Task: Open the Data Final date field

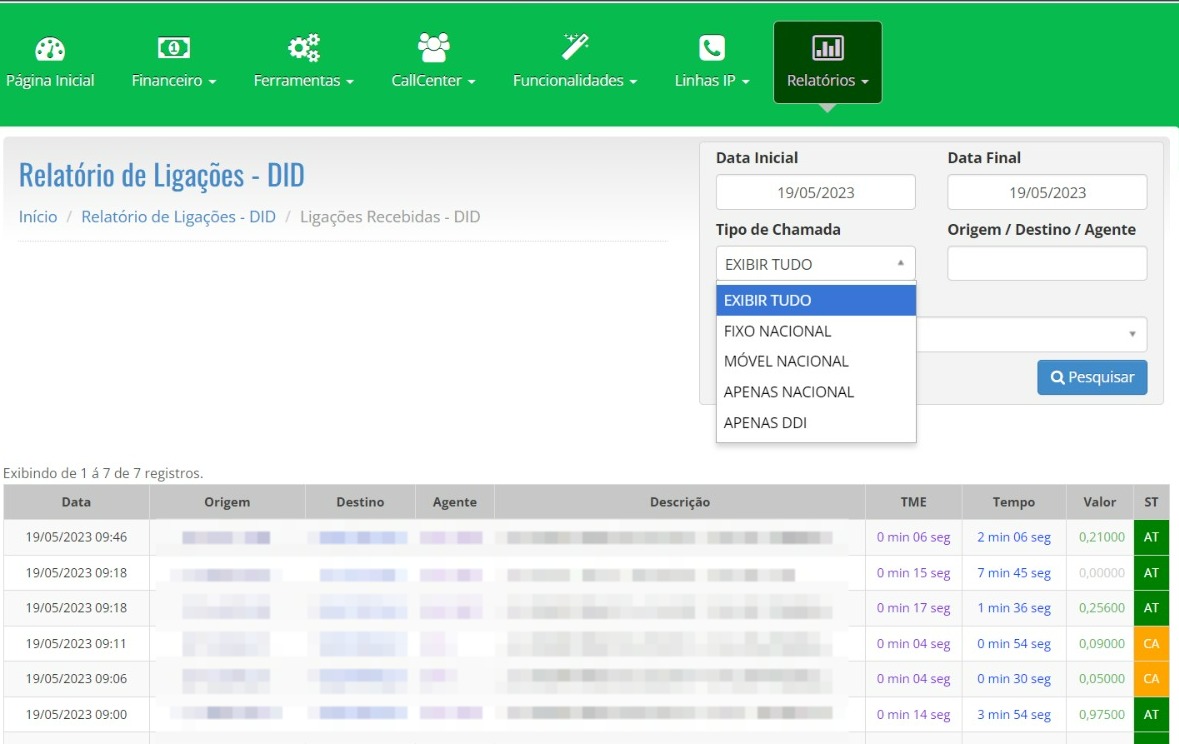Action: pyautogui.click(x=1046, y=193)
